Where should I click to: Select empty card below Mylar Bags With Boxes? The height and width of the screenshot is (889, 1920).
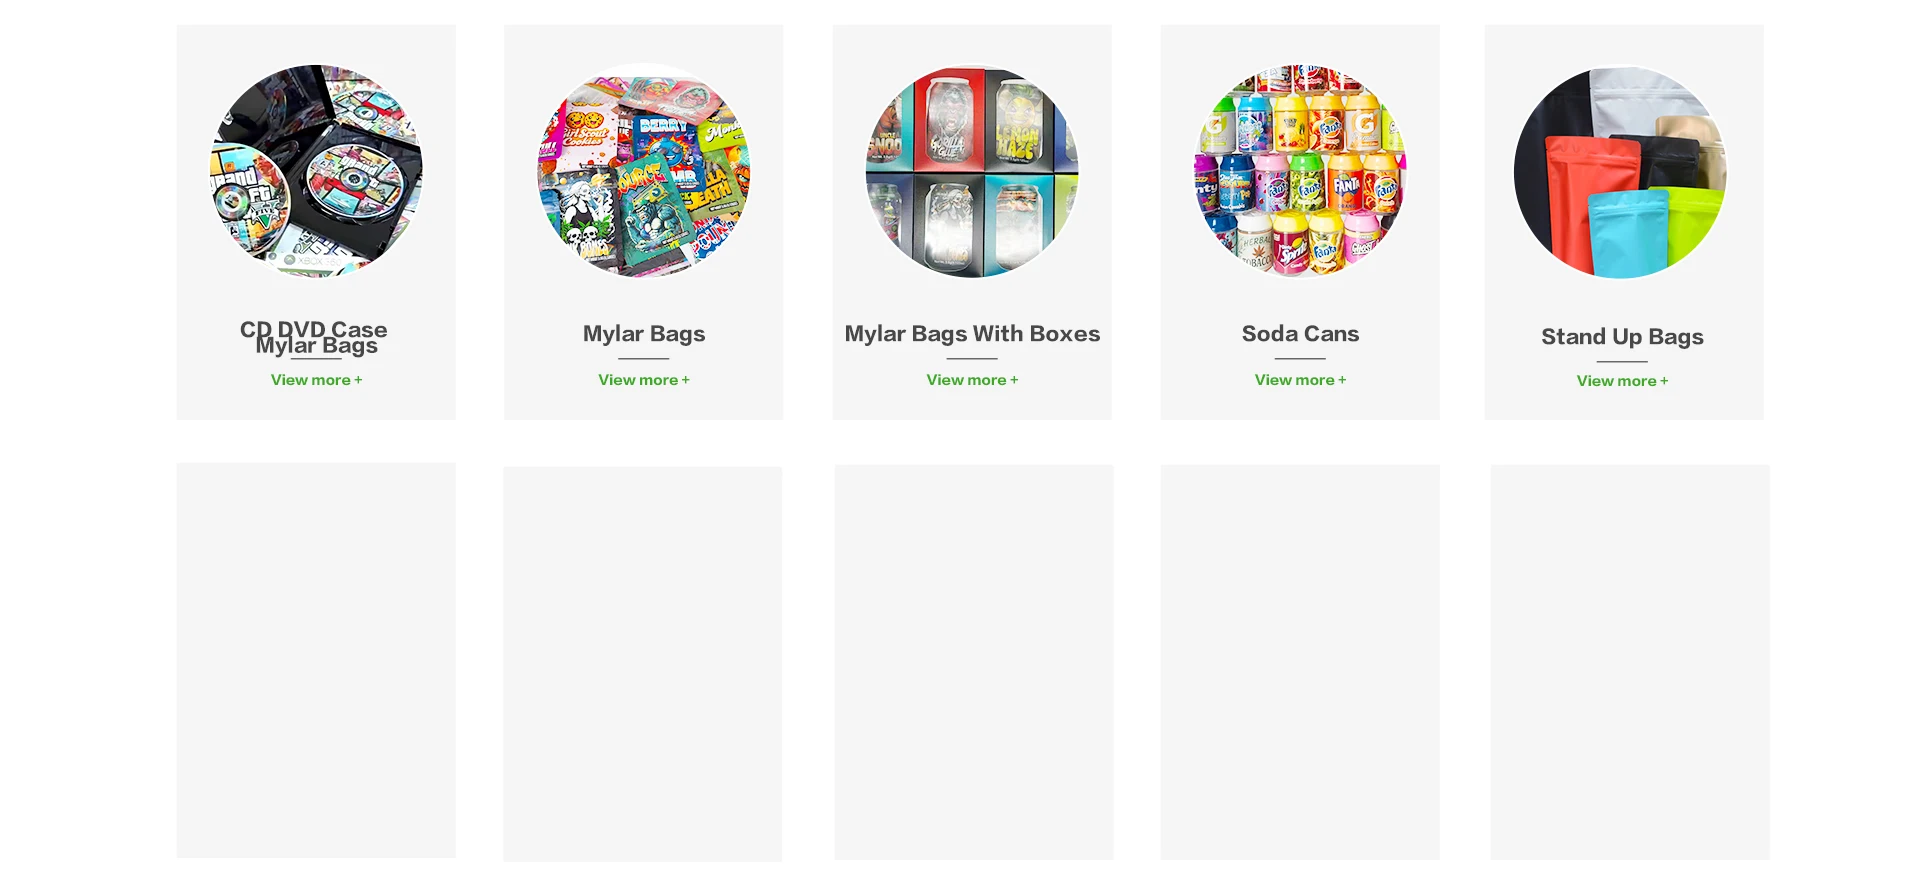point(974,662)
